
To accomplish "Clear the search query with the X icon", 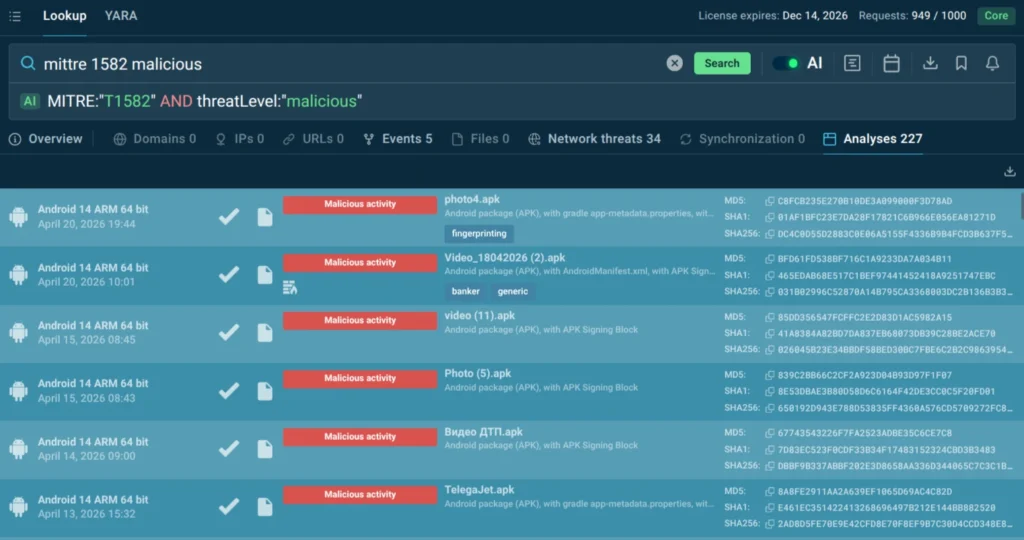I will (x=675, y=63).
